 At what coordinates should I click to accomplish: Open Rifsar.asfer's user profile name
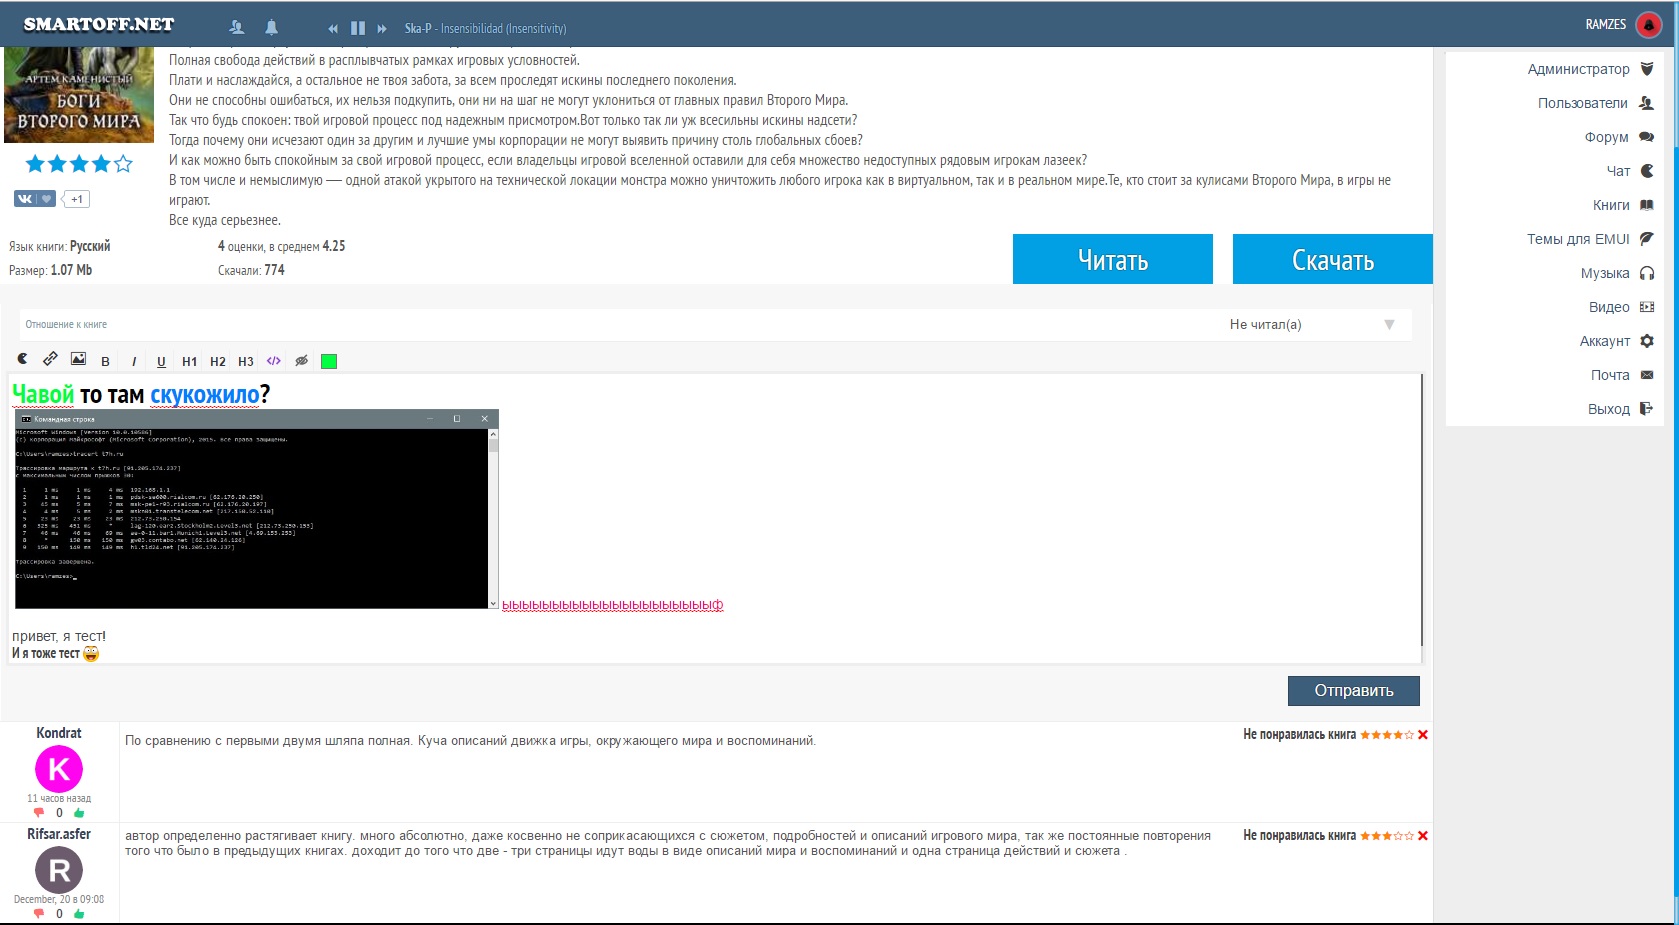[59, 834]
